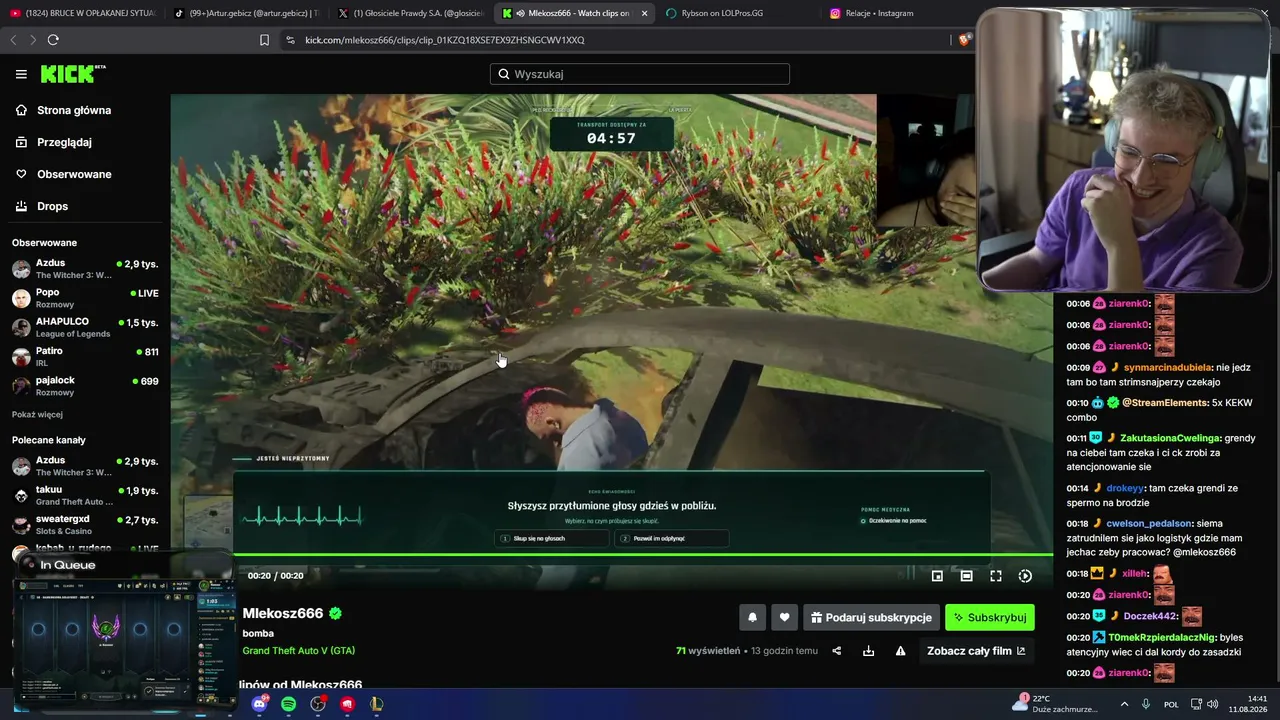Open followed channel pajalock
The height and width of the screenshot is (720, 1280).
[85, 386]
